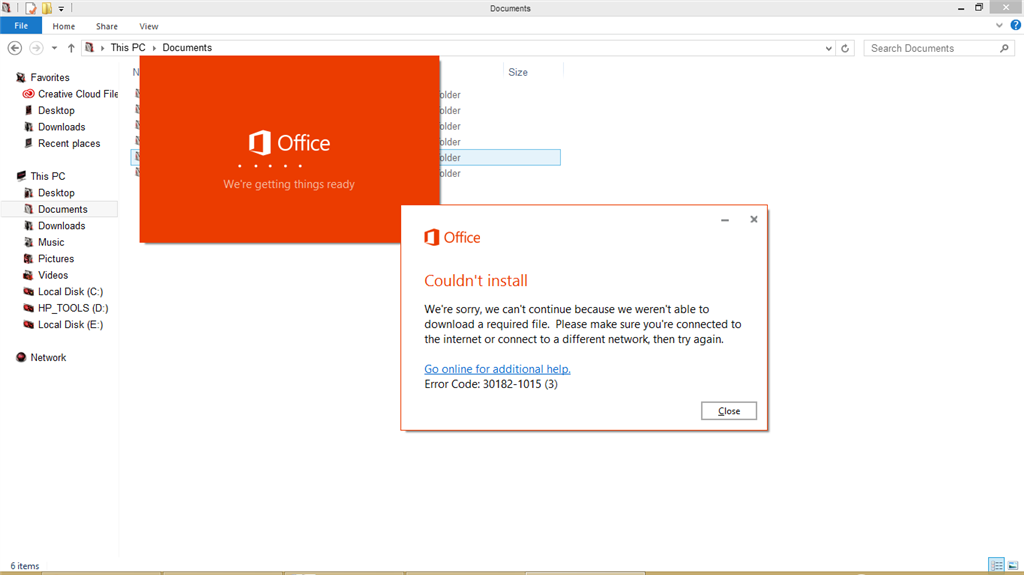This screenshot has height=575, width=1024.
Task: Click the Office logo in error dialog
Action: 452,237
